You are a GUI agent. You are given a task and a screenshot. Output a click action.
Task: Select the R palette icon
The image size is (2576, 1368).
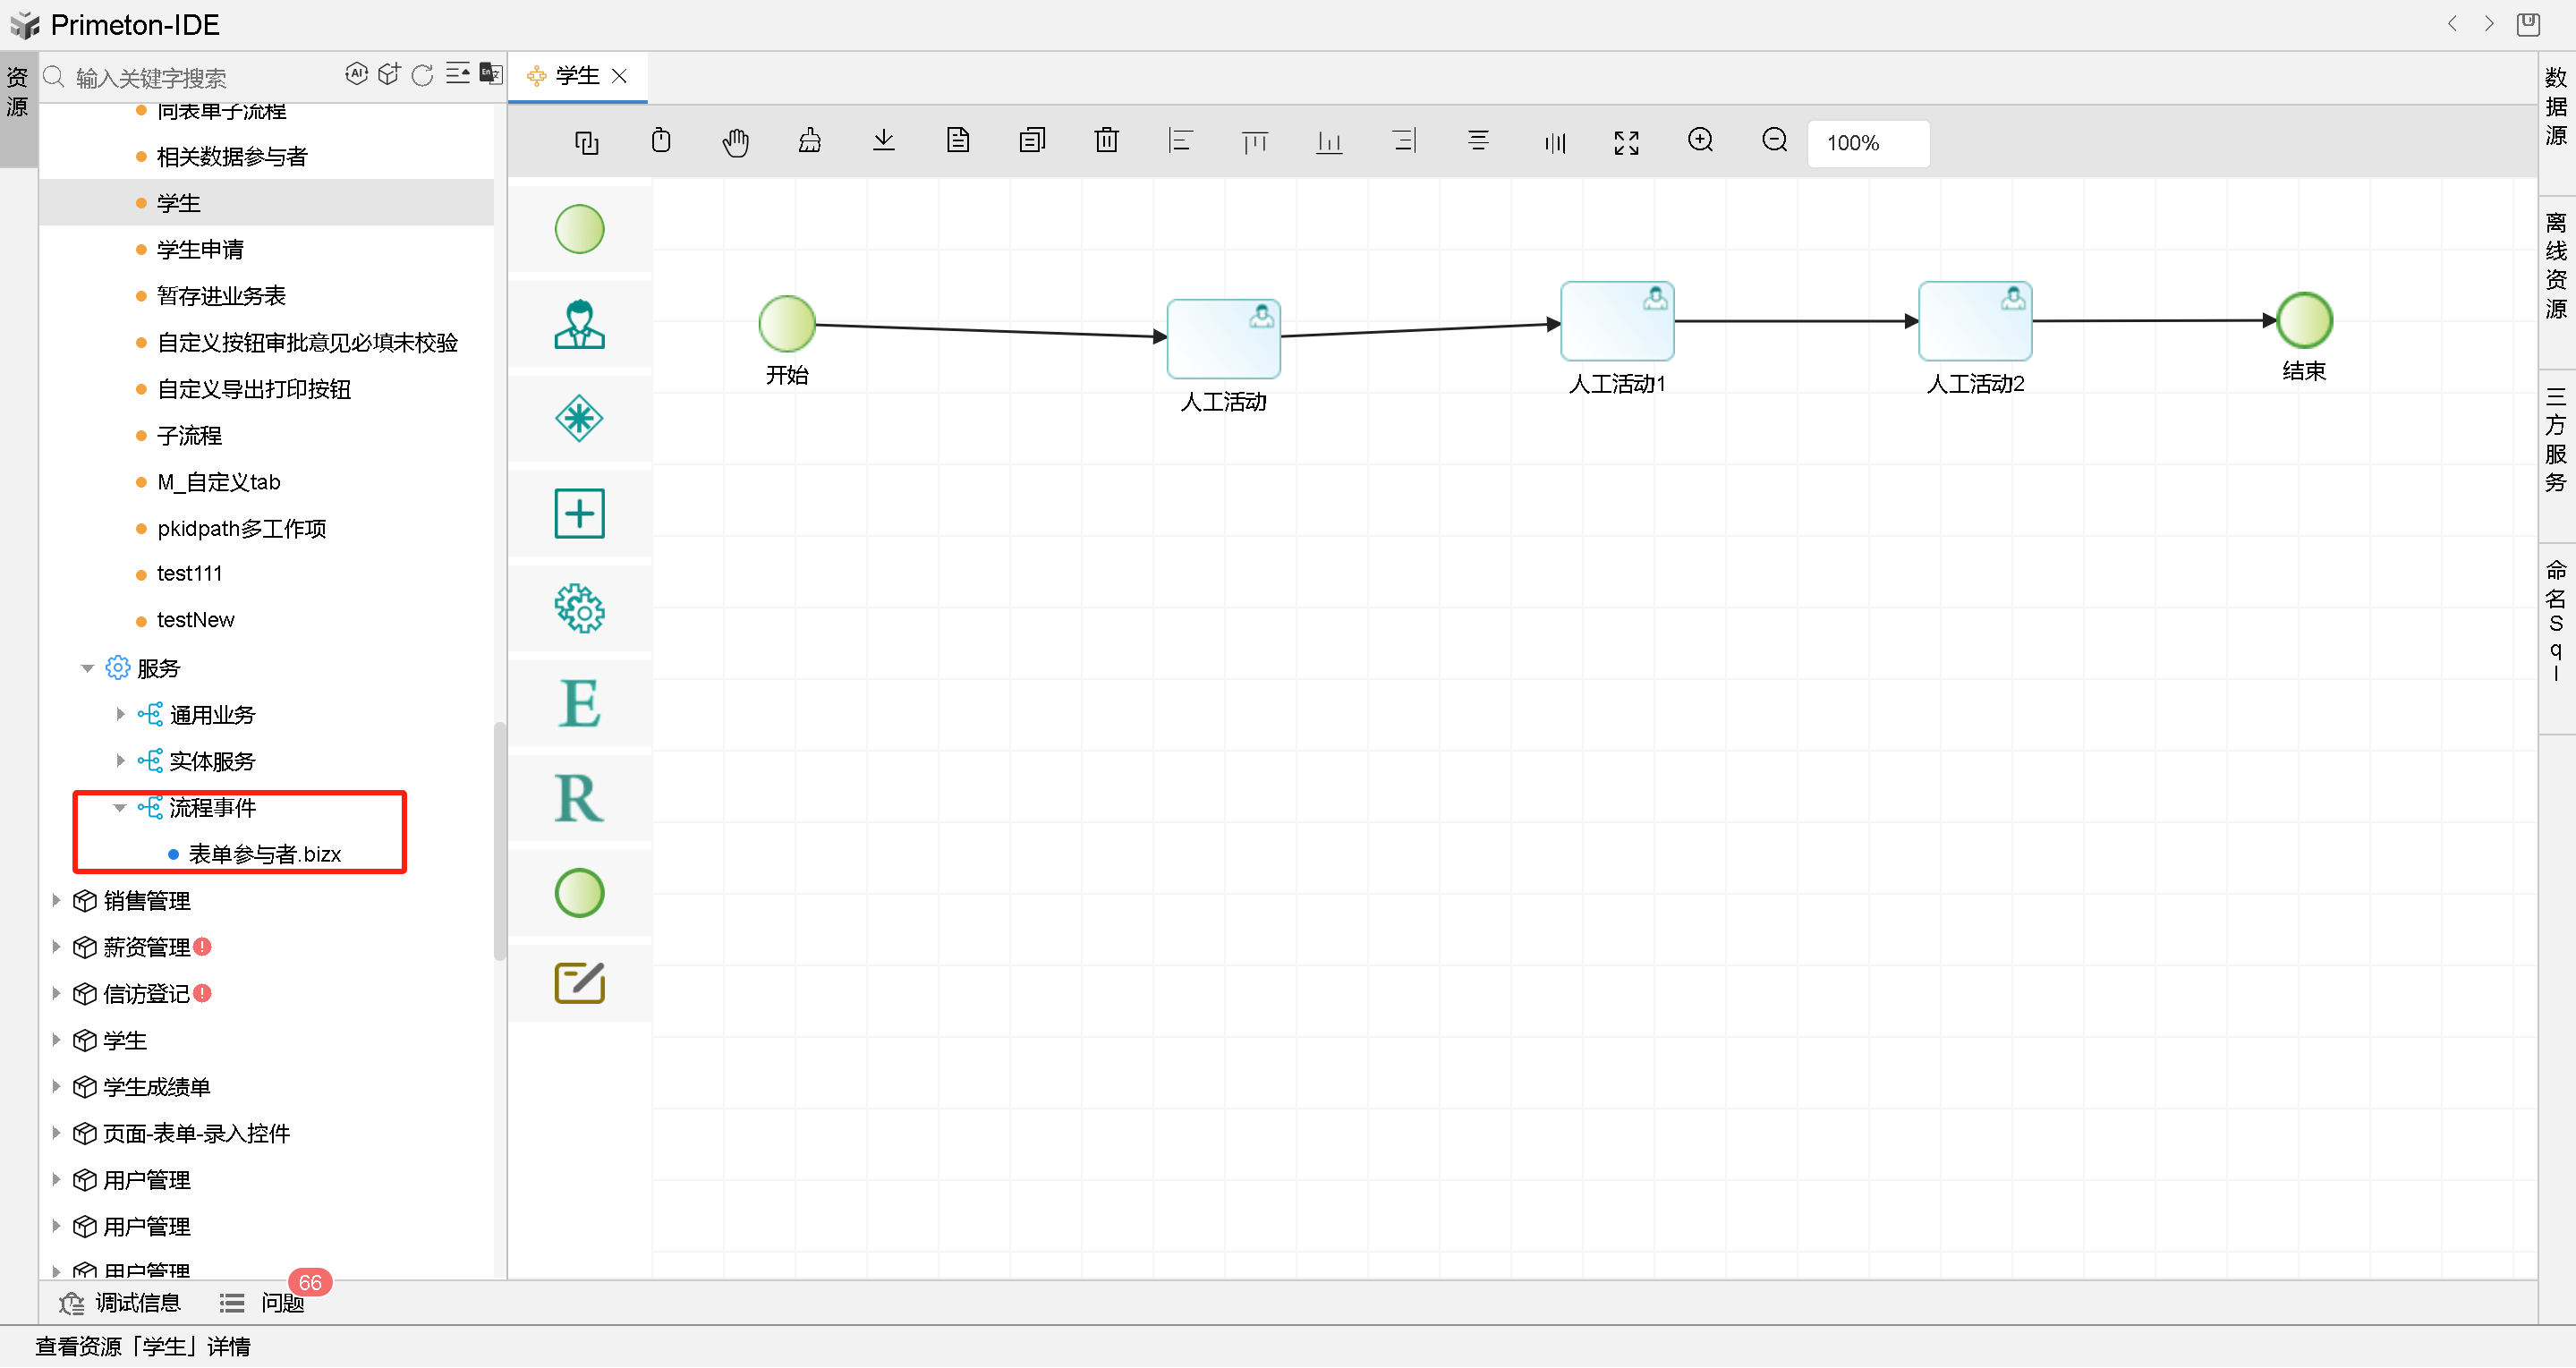[x=579, y=798]
